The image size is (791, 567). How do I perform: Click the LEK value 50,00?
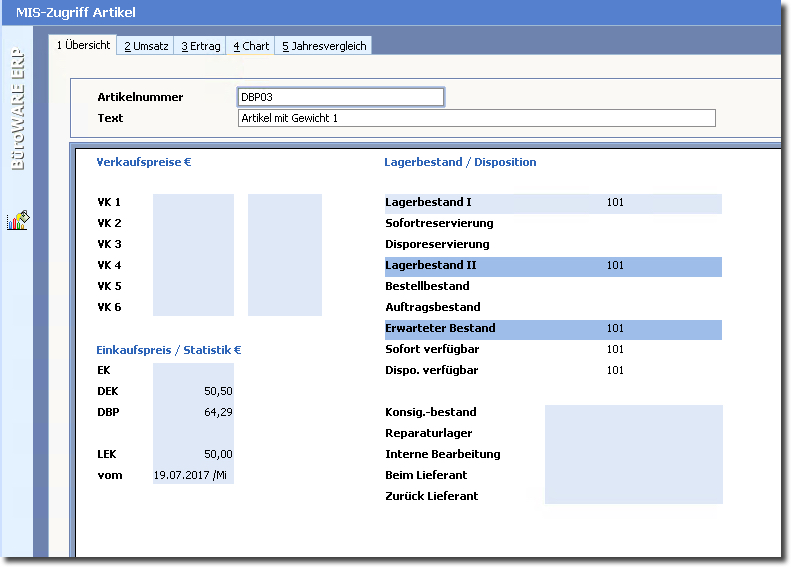pos(217,454)
